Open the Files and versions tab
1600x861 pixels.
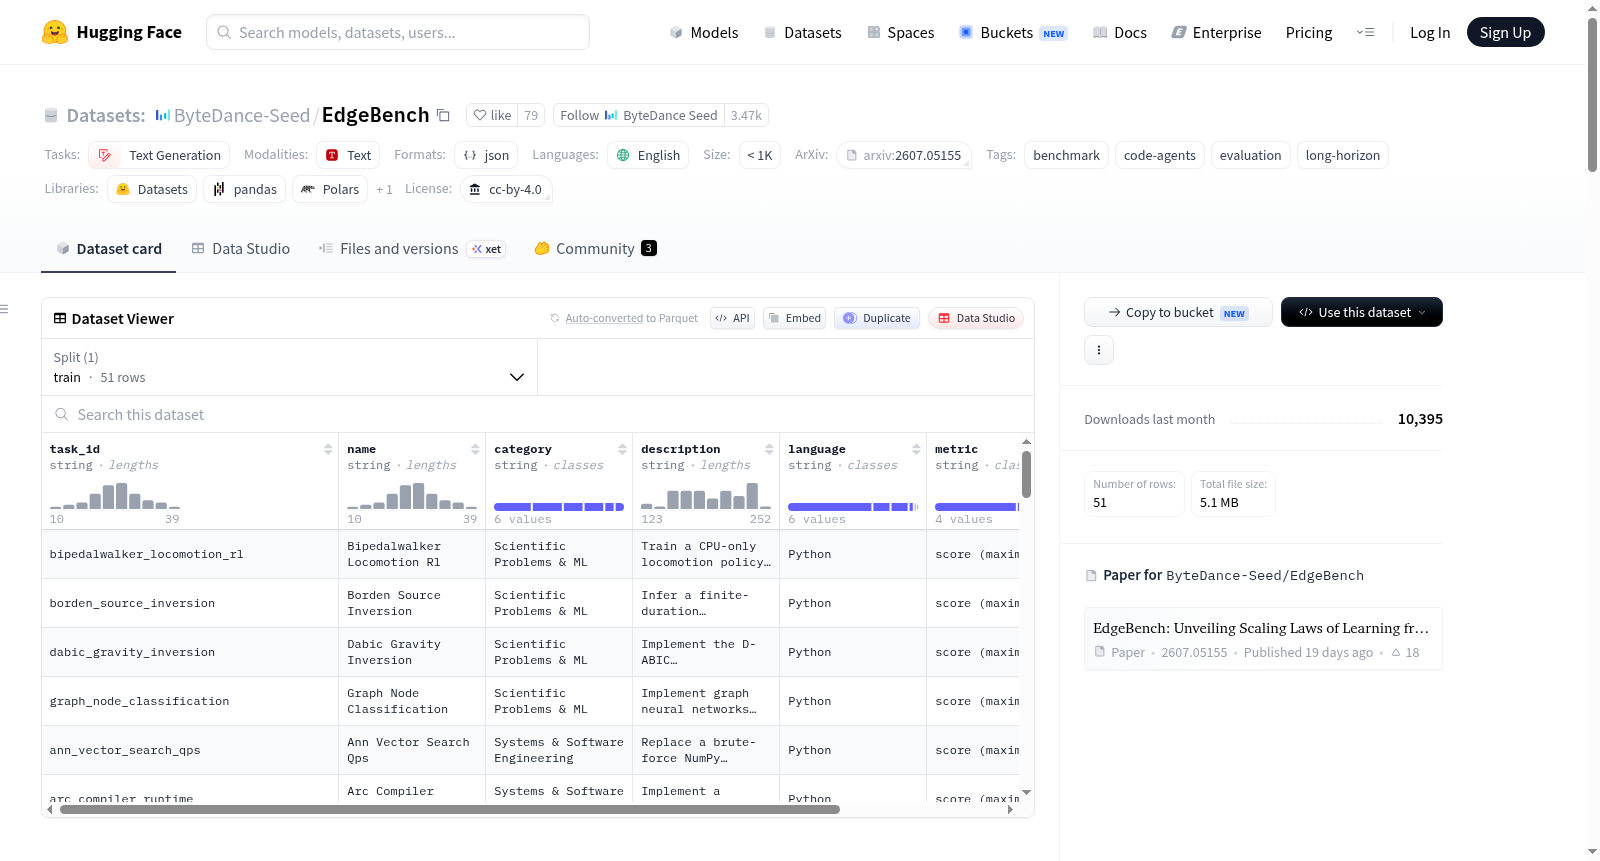tap(411, 249)
